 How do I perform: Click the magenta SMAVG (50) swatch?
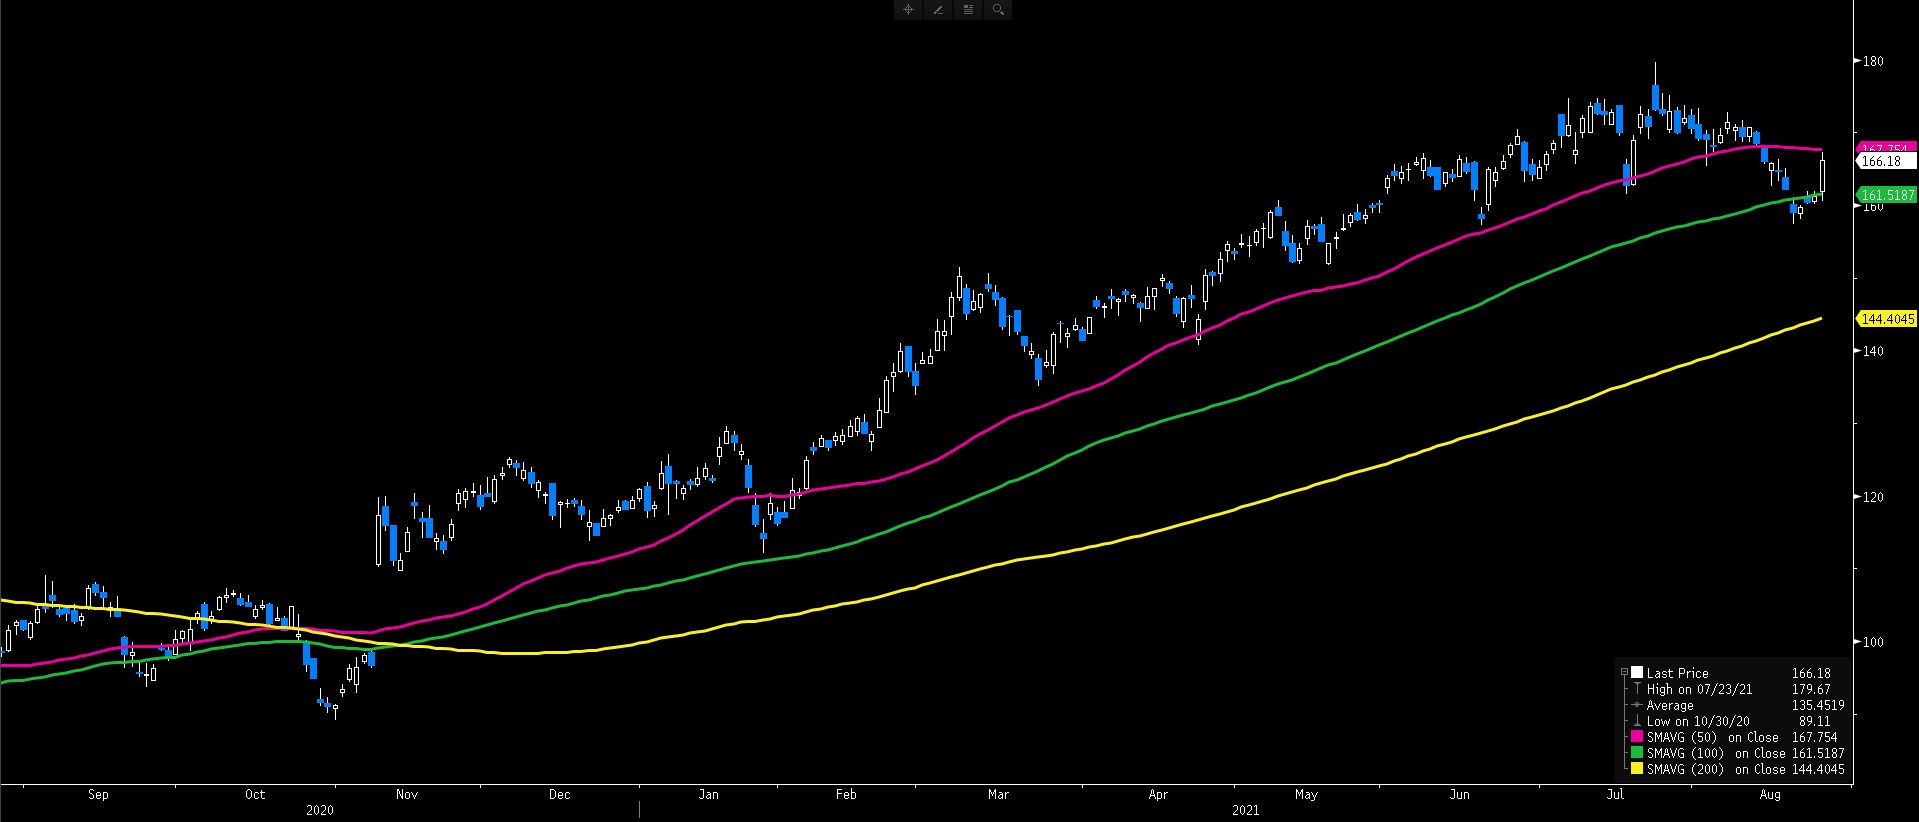(1637, 737)
